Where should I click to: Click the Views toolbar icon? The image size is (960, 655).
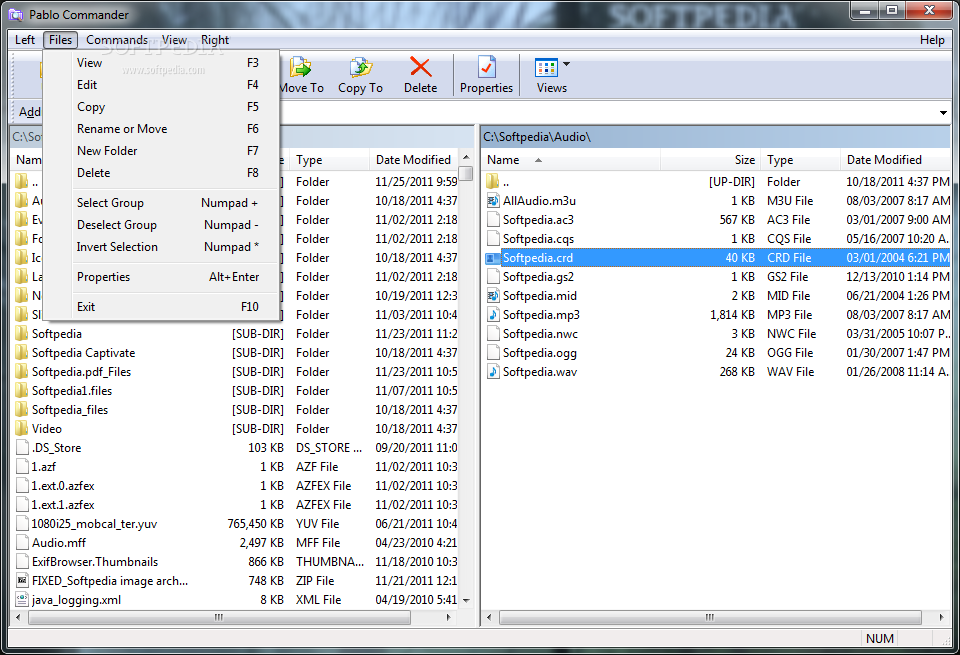point(546,67)
